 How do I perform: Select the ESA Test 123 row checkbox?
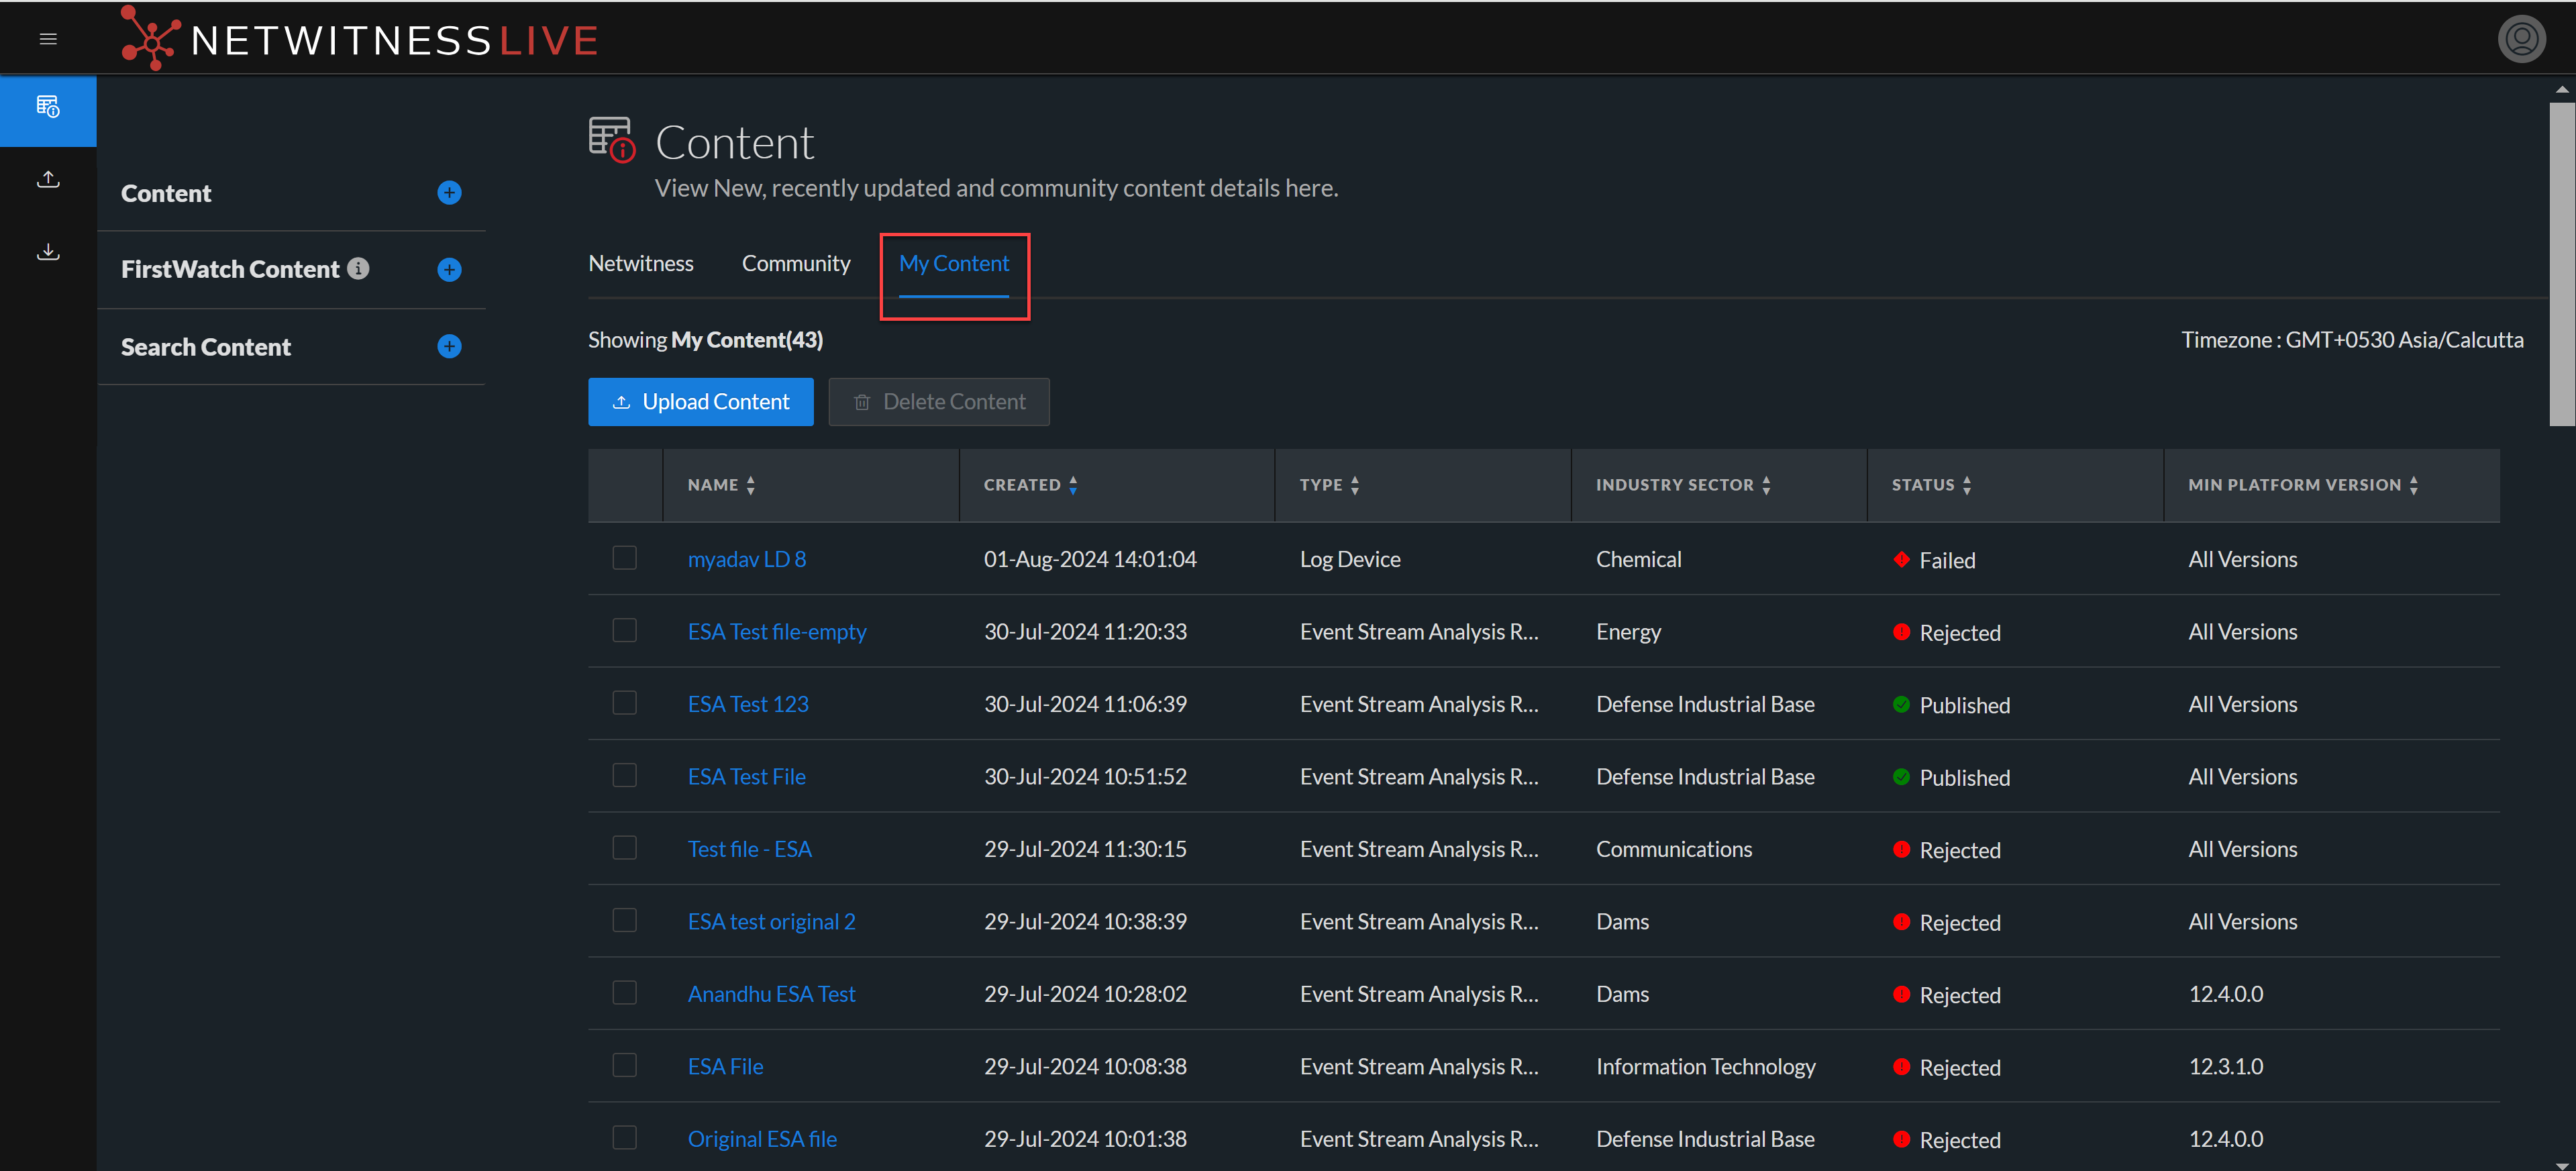tap(625, 703)
